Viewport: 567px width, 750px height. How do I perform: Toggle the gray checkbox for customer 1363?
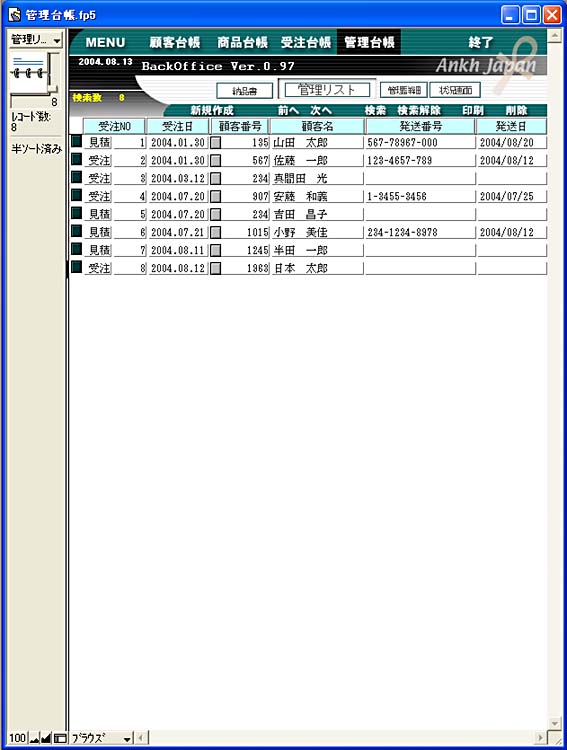coord(216,268)
